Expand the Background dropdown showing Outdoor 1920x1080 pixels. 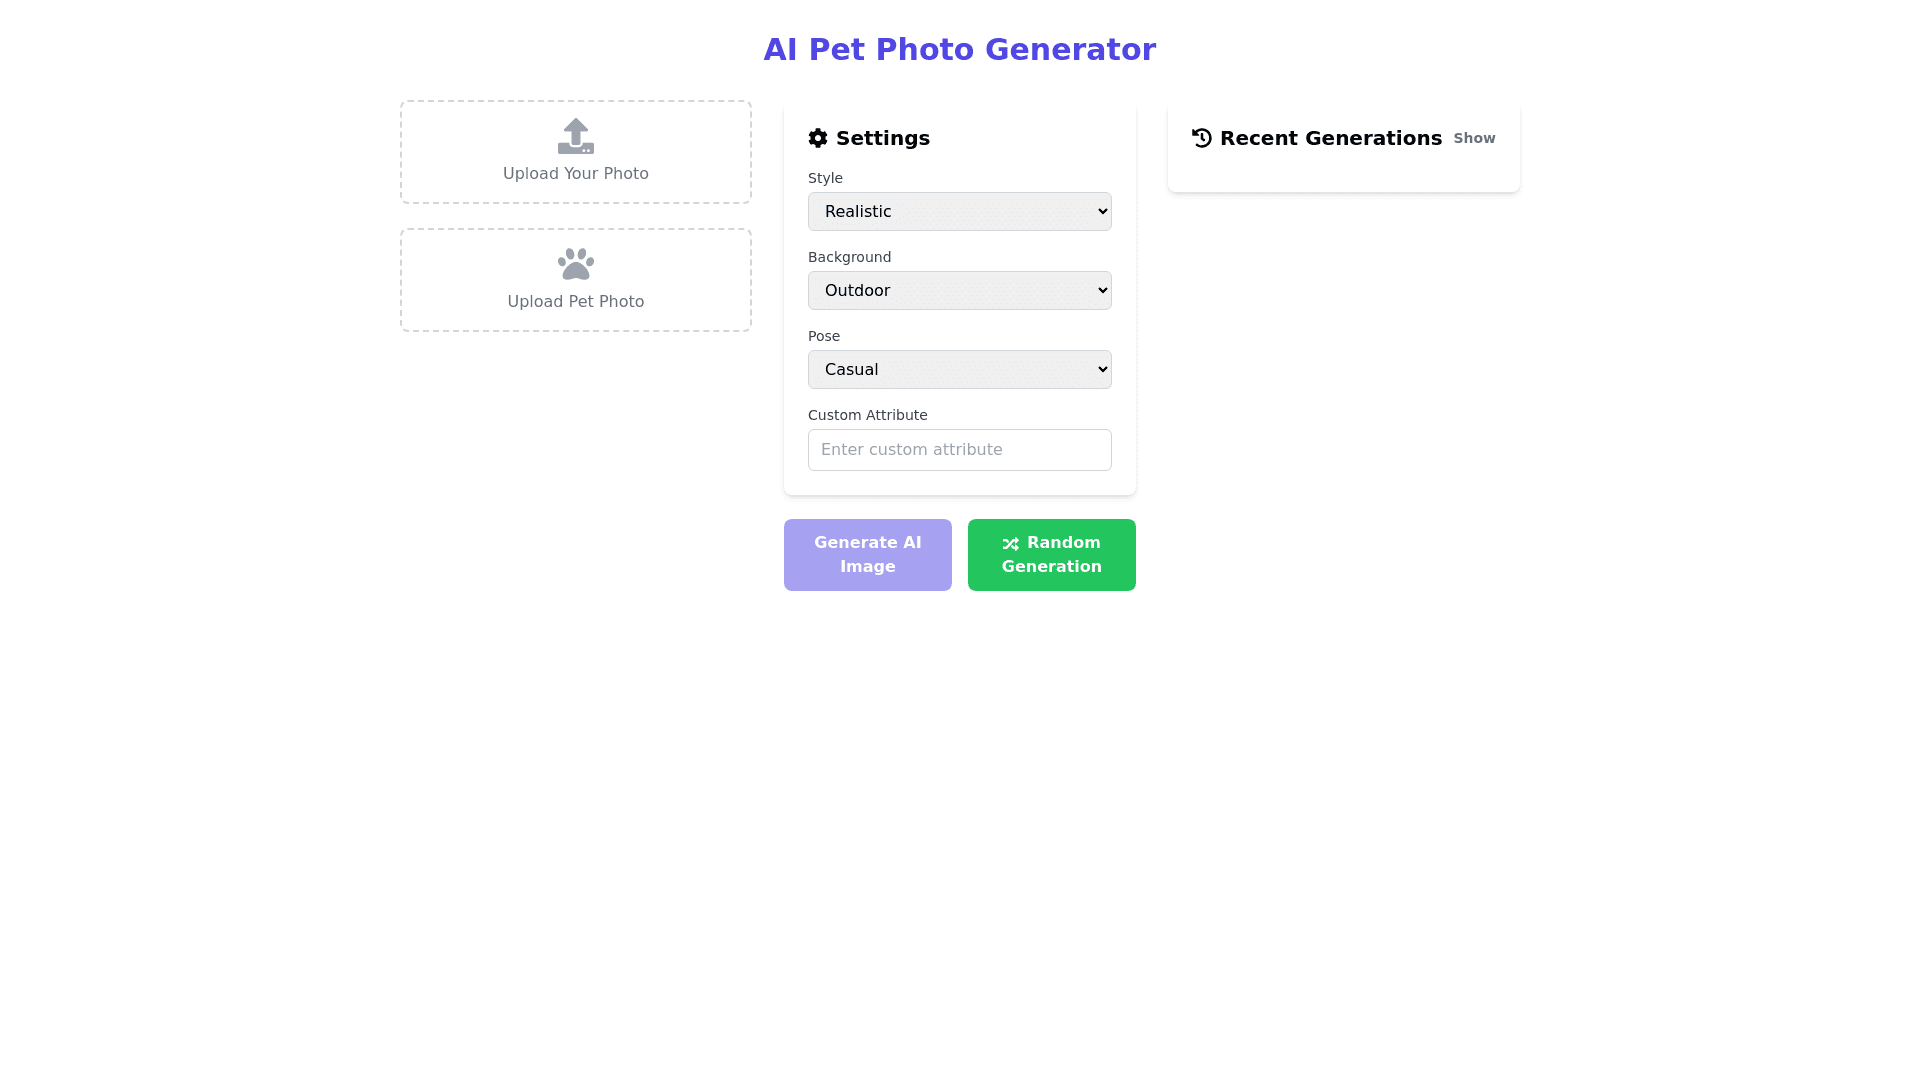[959, 290]
